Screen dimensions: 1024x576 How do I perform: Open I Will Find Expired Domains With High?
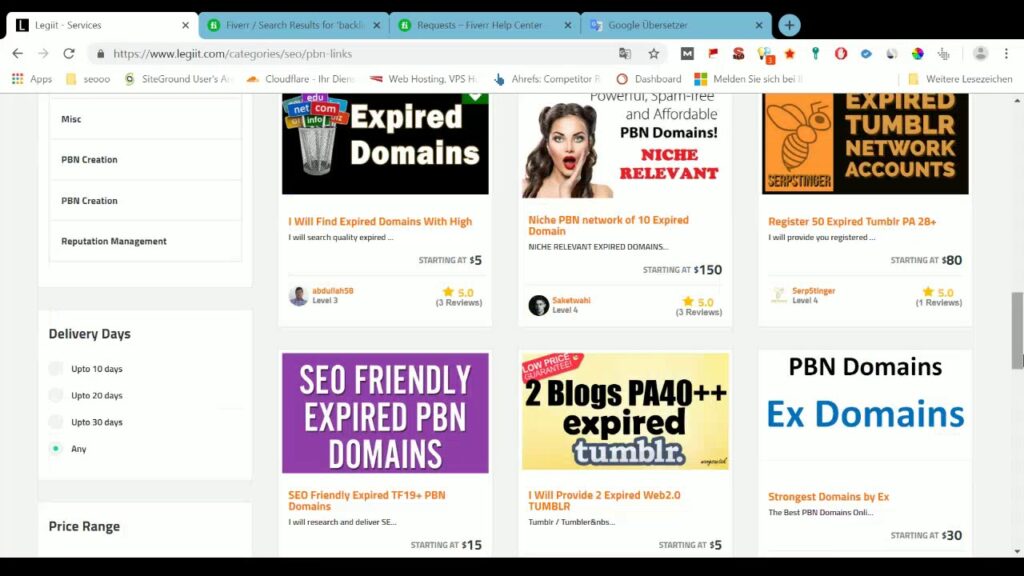click(x=380, y=221)
